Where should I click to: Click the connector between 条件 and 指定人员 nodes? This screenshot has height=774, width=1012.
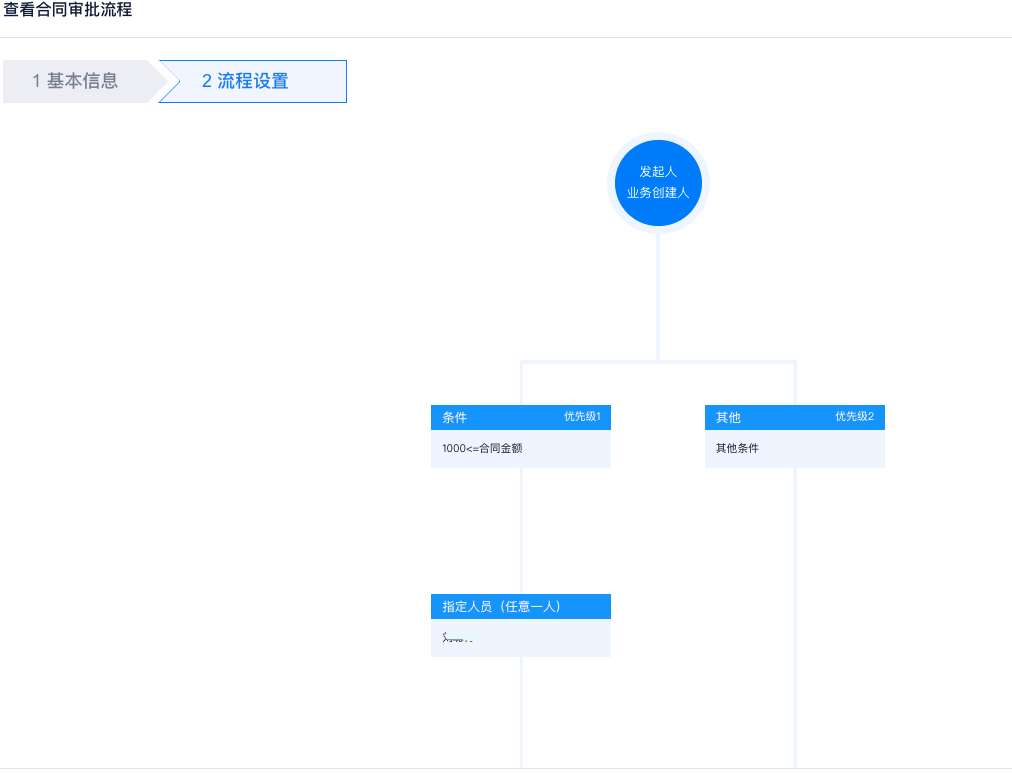click(x=522, y=530)
